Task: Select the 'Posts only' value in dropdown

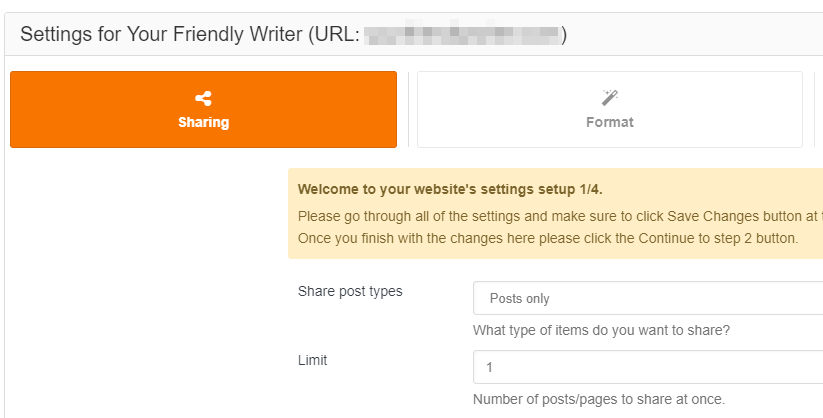Action: tap(519, 299)
